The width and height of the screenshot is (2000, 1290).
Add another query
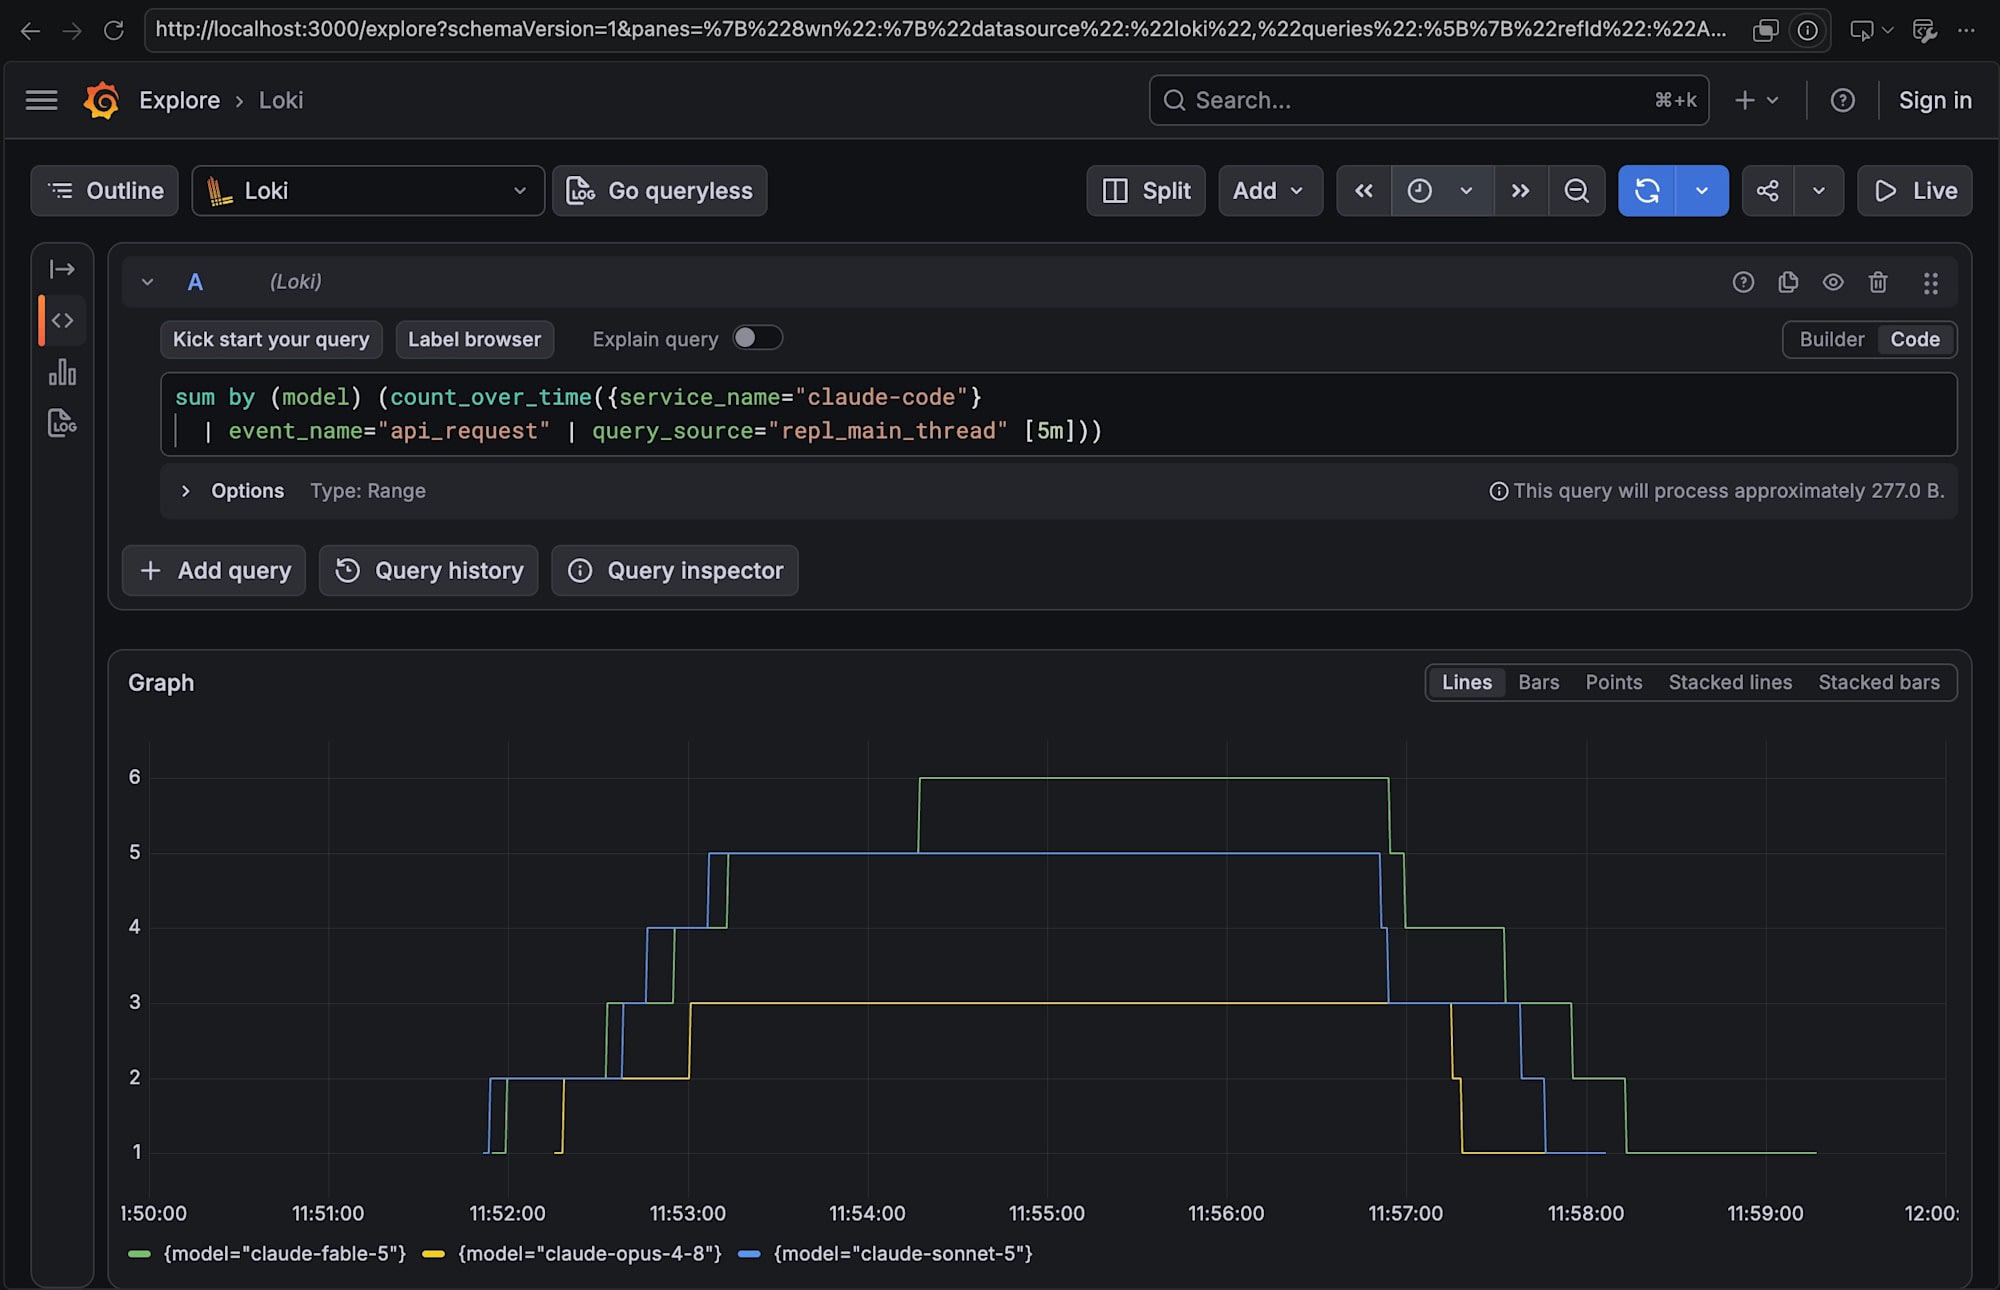[x=214, y=570]
